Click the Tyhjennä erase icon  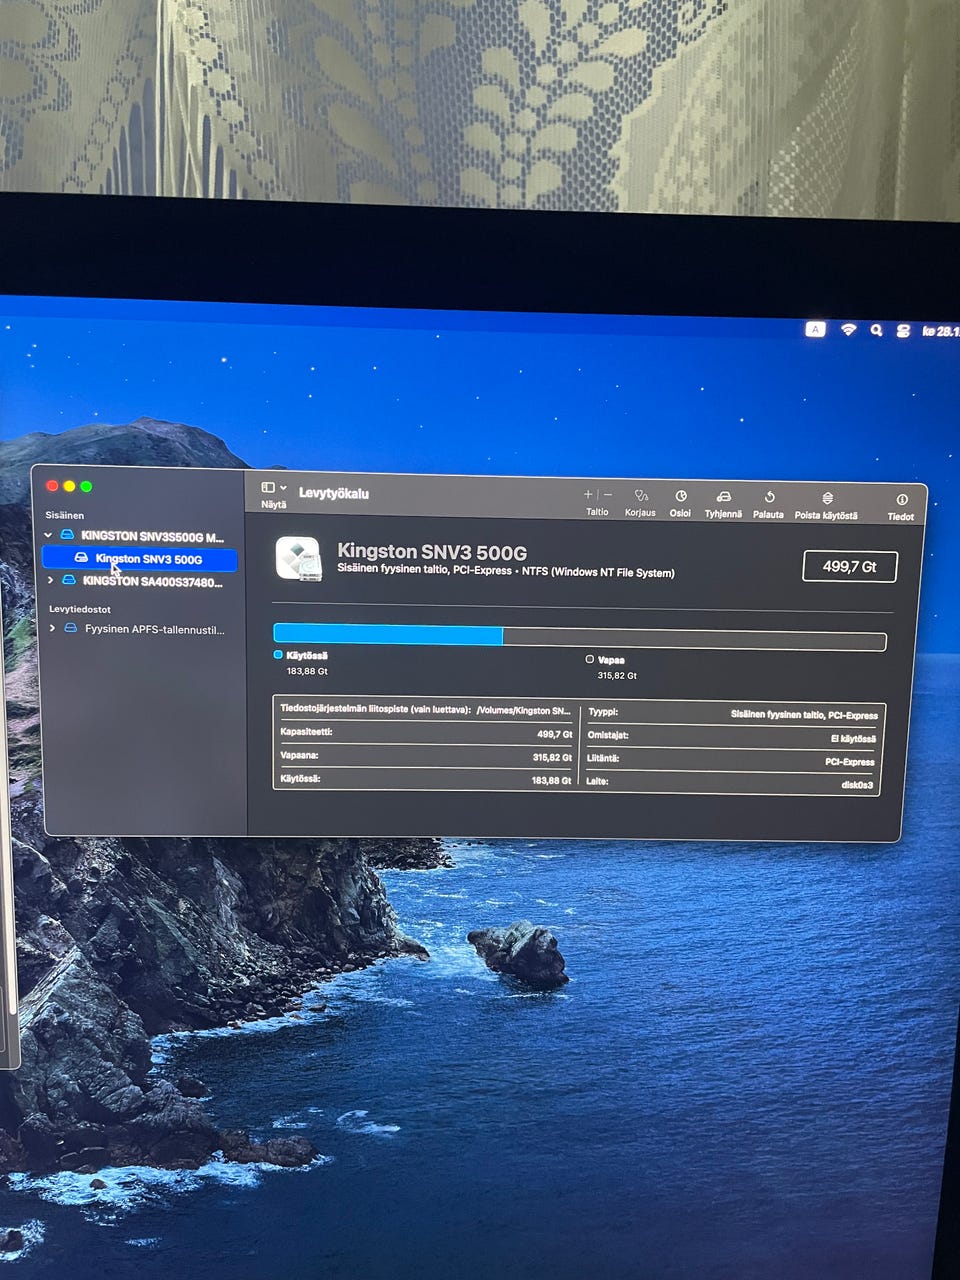tap(724, 497)
